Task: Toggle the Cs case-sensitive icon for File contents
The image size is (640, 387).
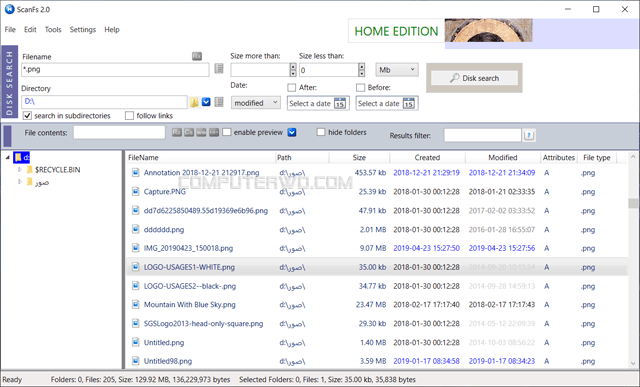Action: 189,132
